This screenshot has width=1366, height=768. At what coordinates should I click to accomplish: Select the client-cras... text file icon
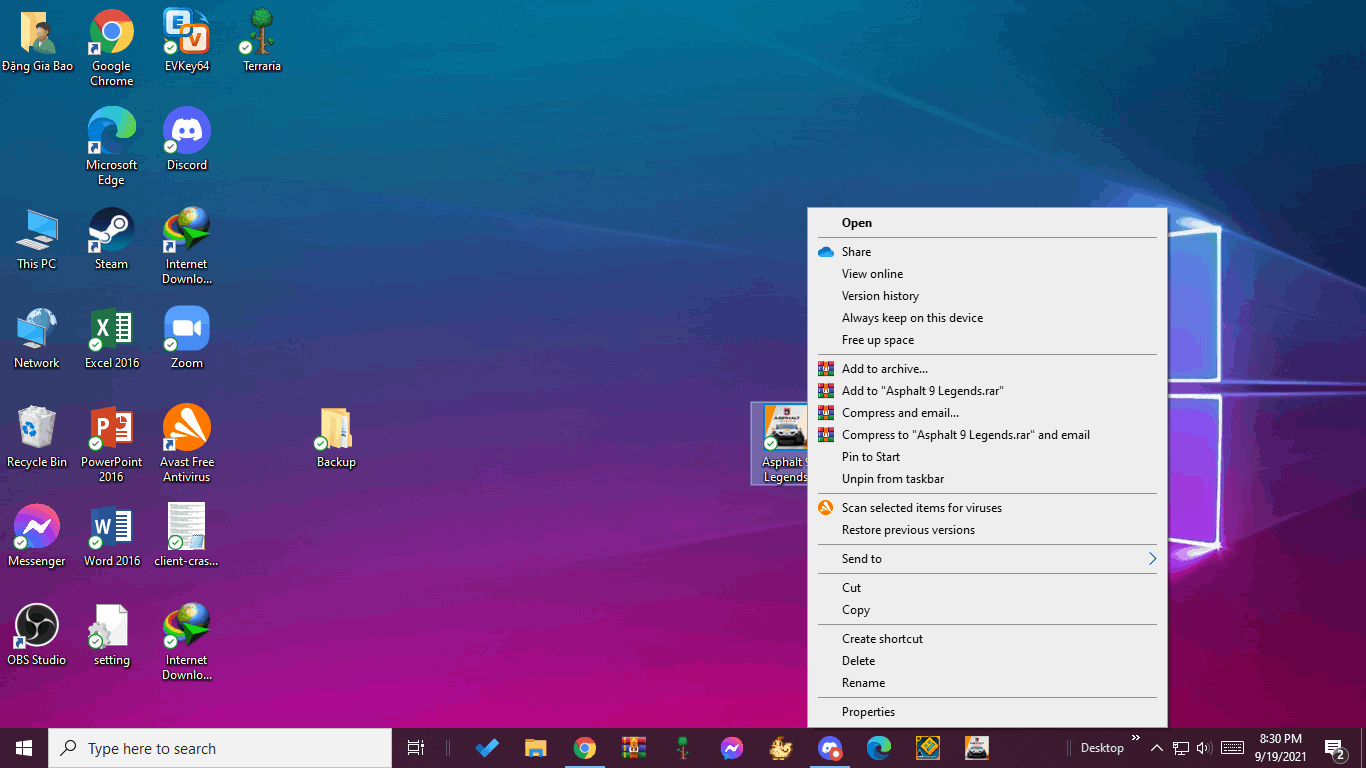pos(187,536)
